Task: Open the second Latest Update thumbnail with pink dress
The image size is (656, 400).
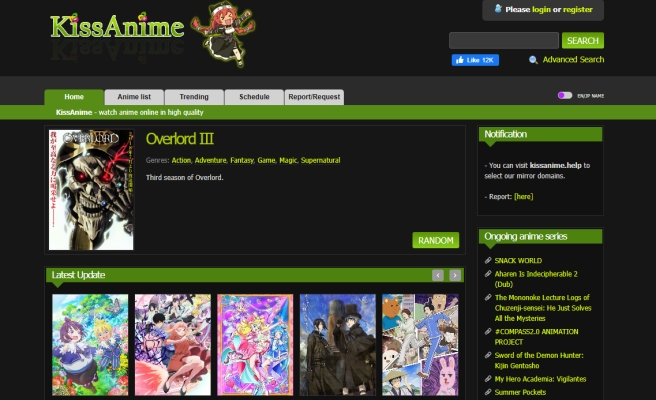Action: coord(173,345)
